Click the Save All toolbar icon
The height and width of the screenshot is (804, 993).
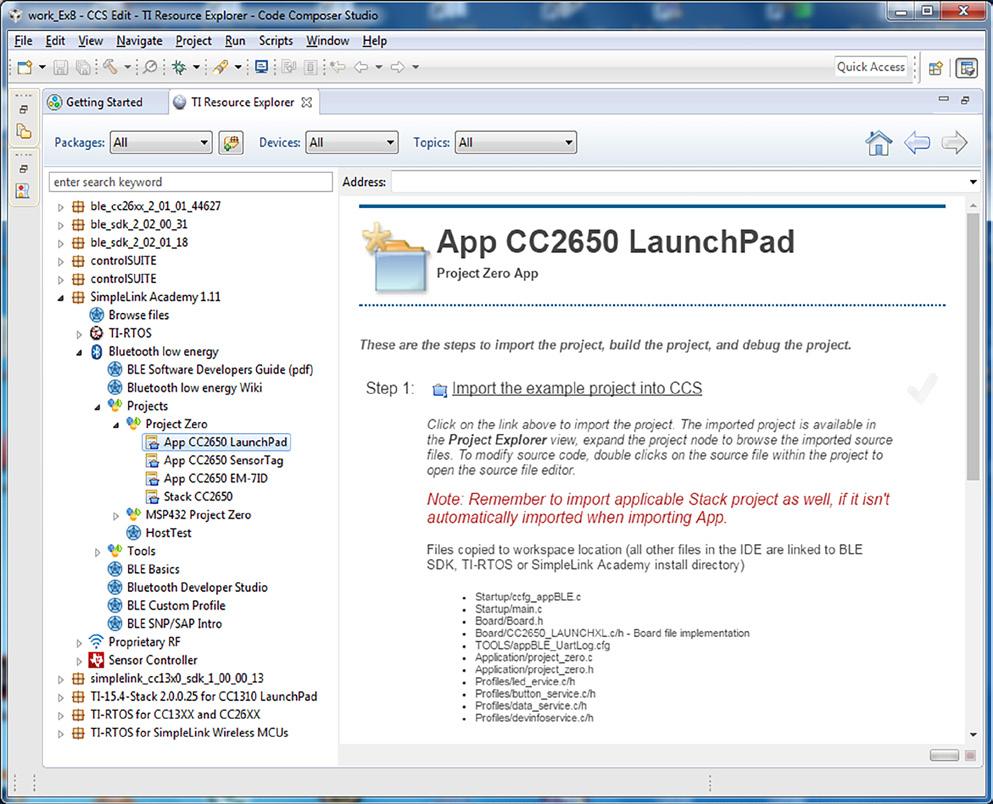point(83,67)
